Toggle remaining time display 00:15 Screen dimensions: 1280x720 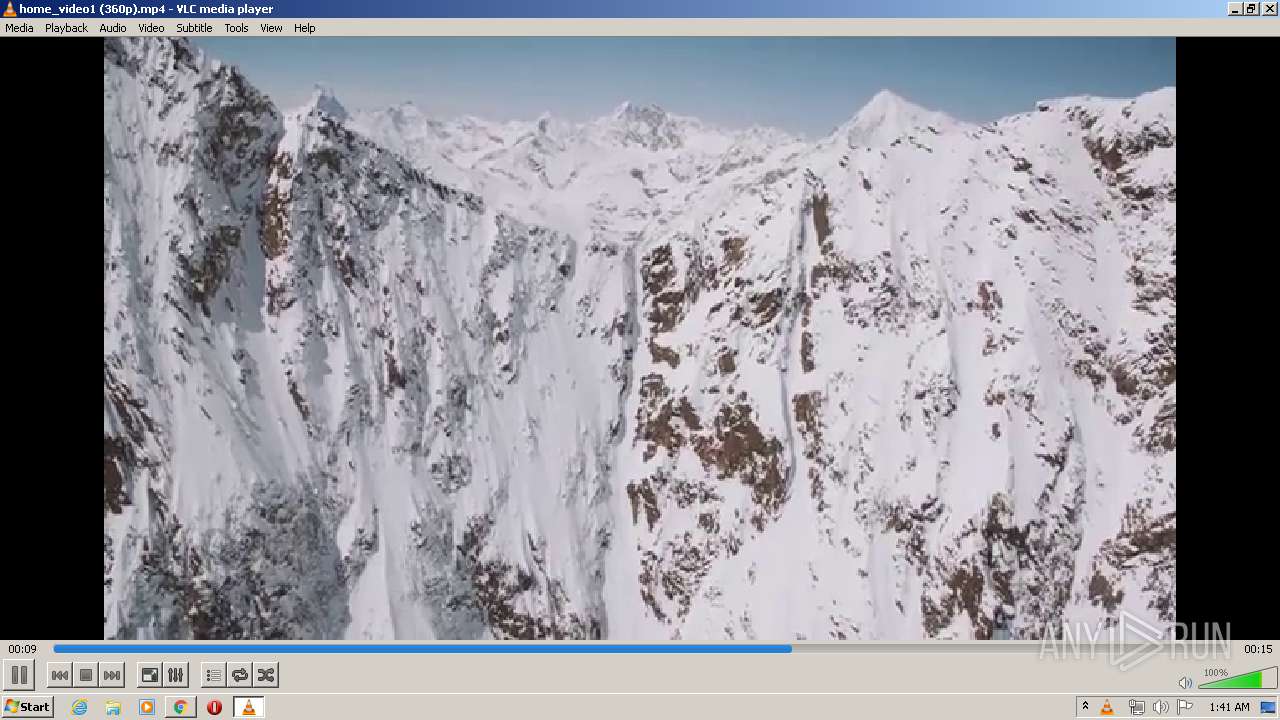pyautogui.click(x=1258, y=649)
